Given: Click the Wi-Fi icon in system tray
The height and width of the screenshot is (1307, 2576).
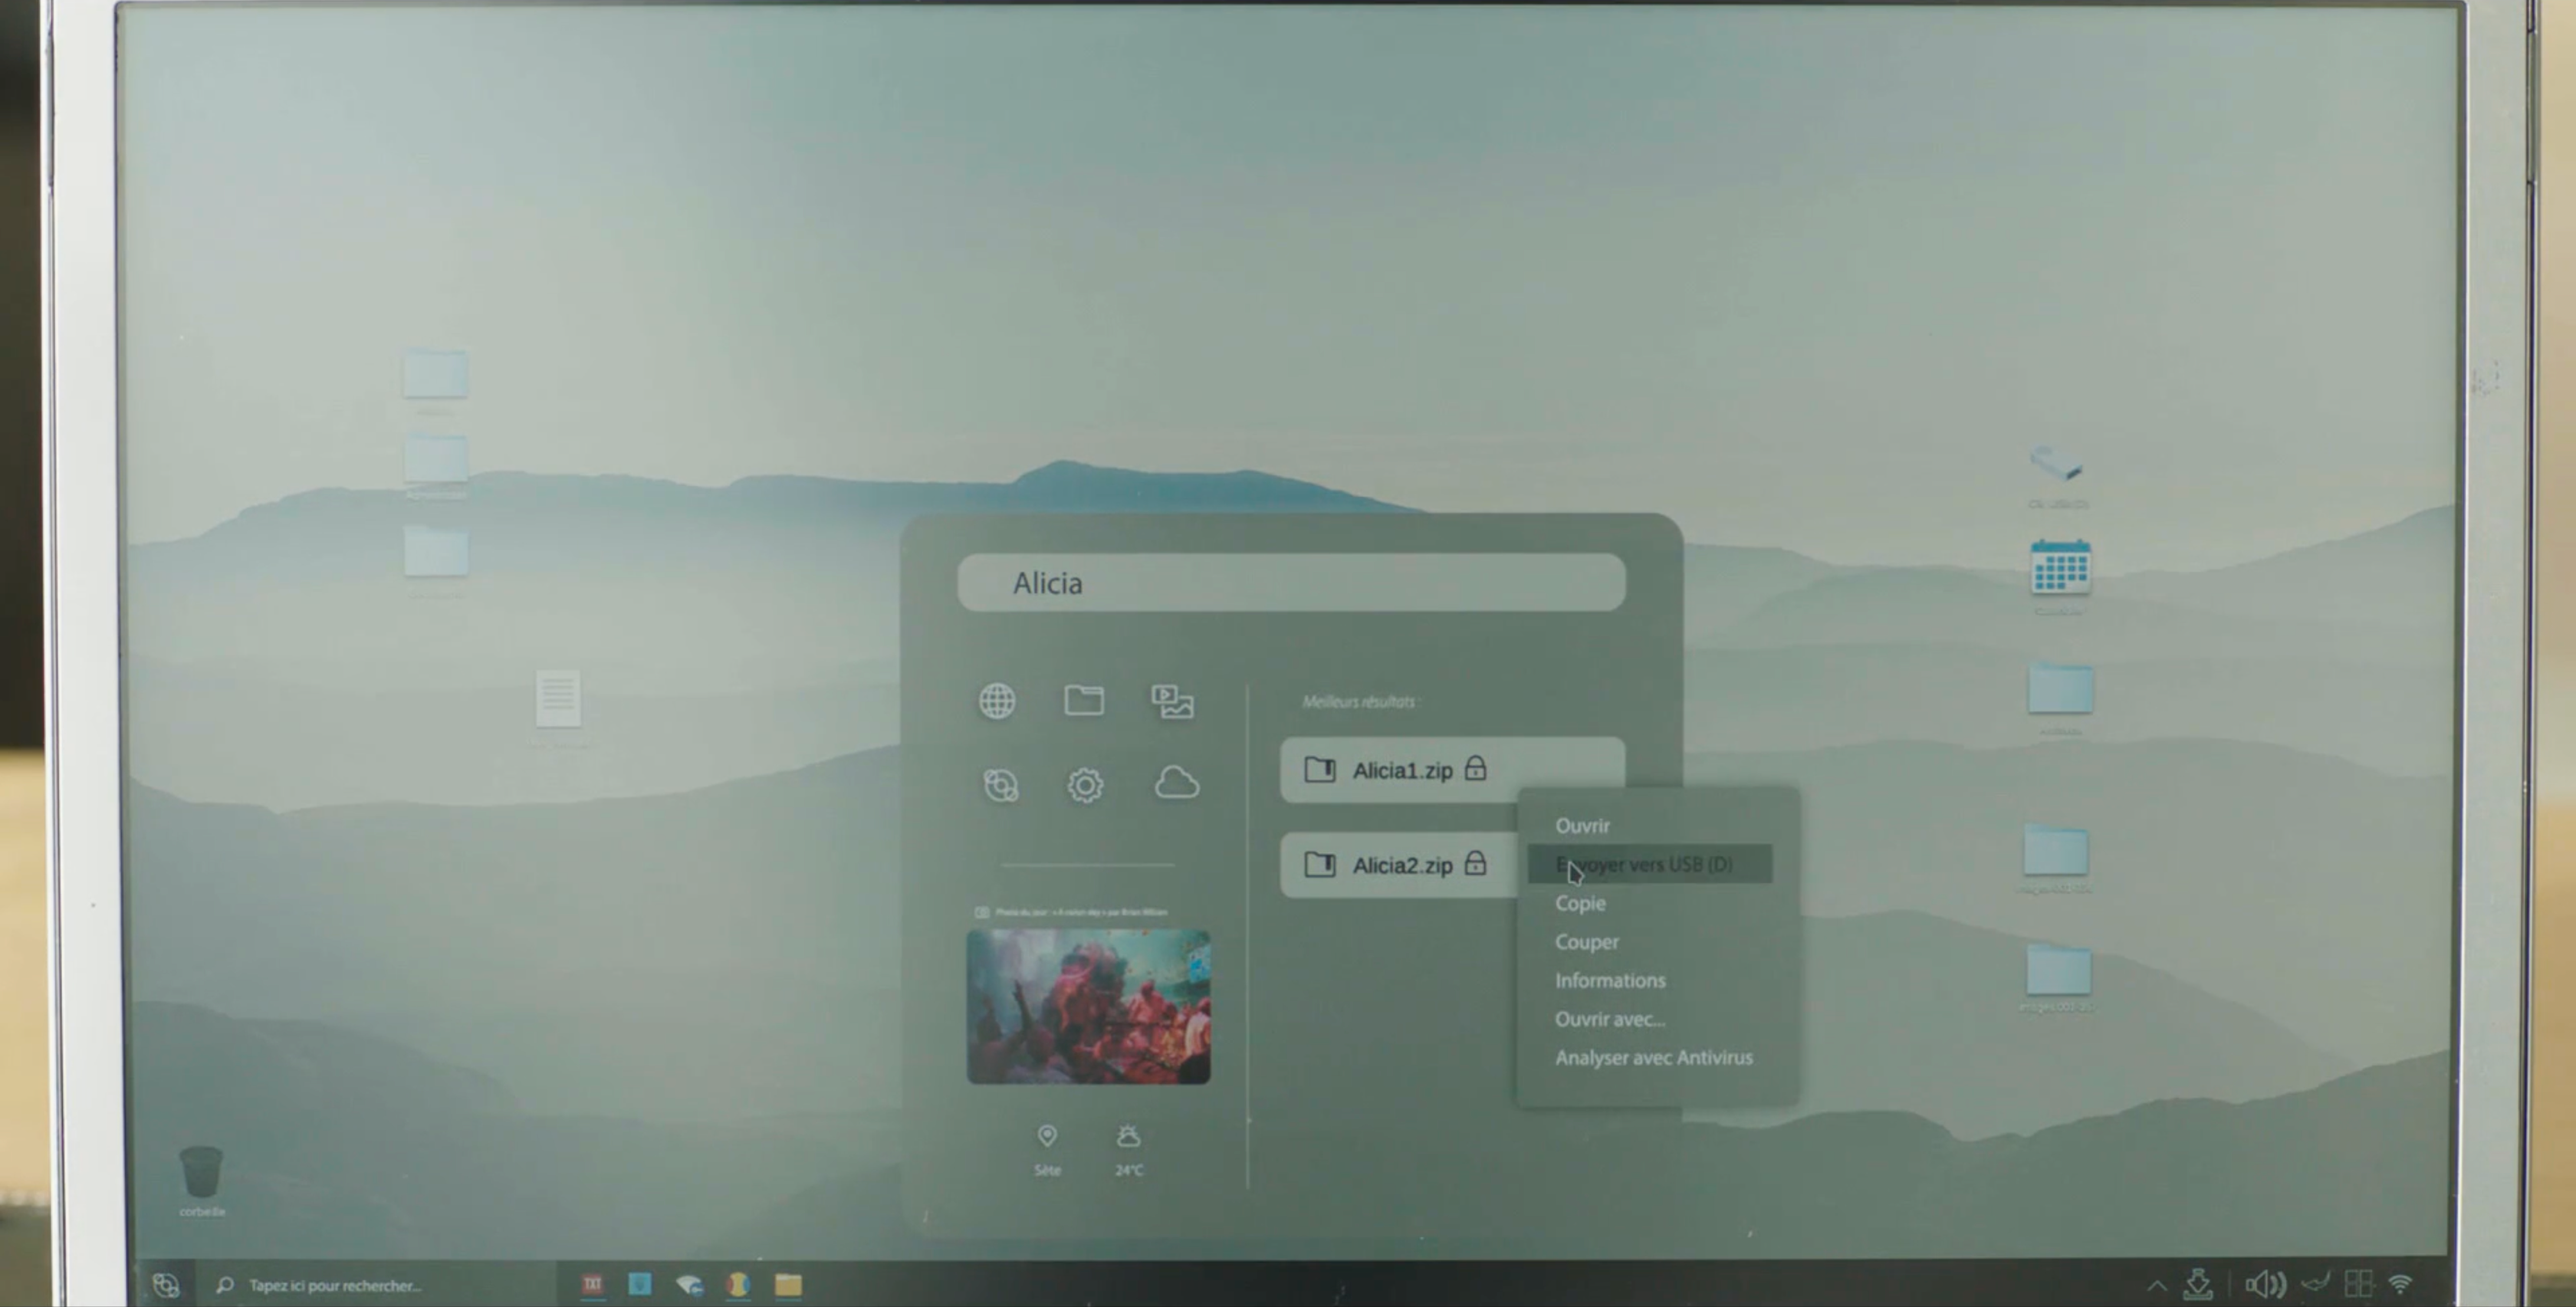Looking at the screenshot, I should tap(2401, 1283).
